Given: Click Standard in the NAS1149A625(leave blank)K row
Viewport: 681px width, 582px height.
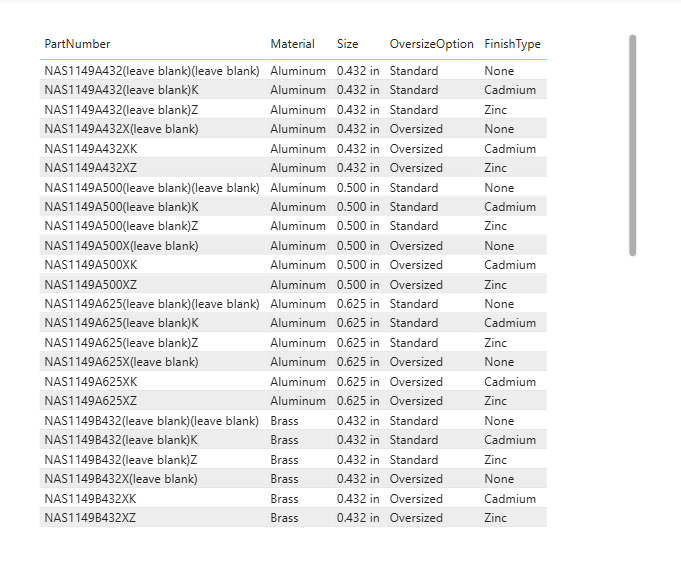Looking at the screenshot, I should click(x=414, y=324).
